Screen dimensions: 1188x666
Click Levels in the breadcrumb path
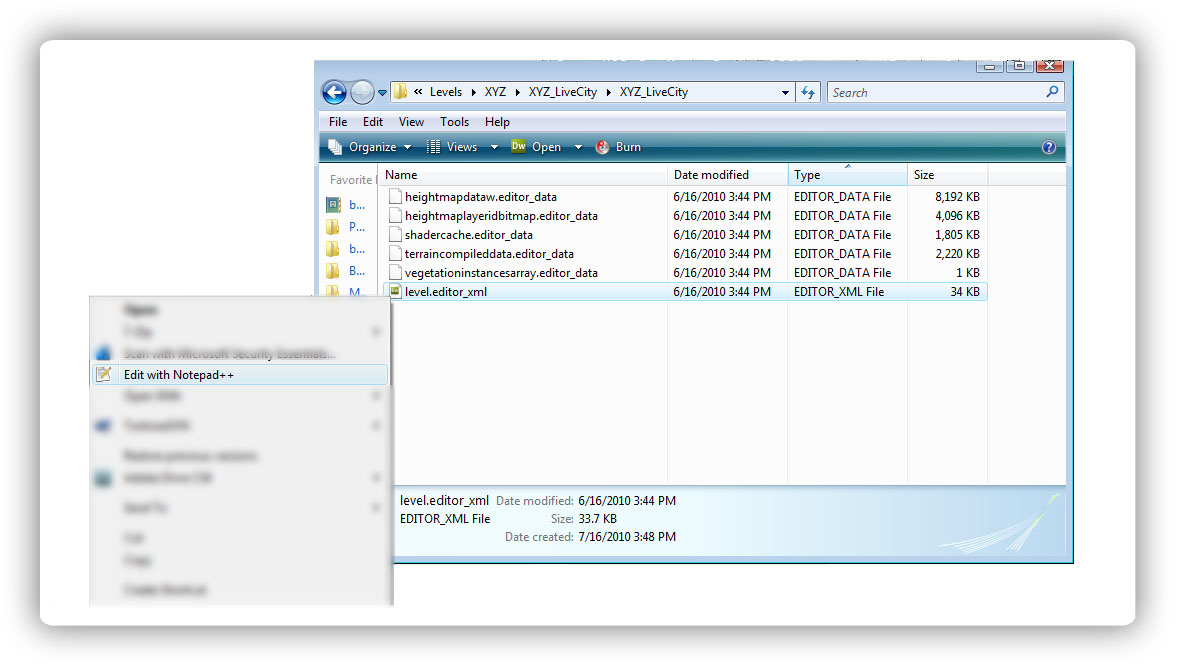446,92
